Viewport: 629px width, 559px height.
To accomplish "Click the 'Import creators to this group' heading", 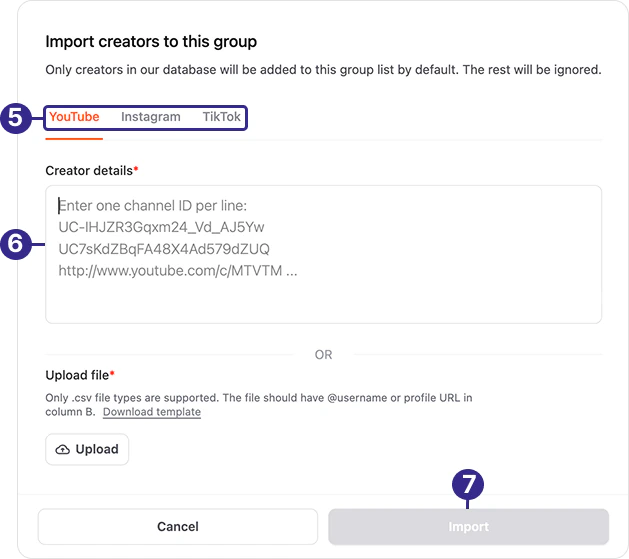I will (x=151, y=42).
